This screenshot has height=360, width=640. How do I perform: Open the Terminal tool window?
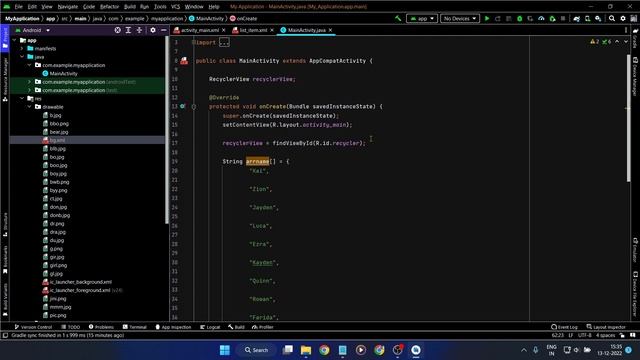tap(135, 327)
